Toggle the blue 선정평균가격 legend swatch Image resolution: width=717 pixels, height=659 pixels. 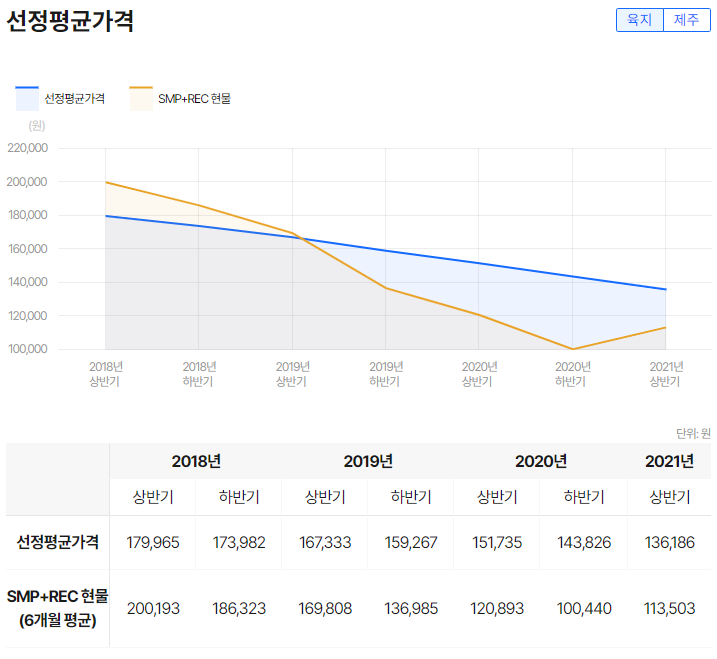pyautogui.click(x=27, y=98)
